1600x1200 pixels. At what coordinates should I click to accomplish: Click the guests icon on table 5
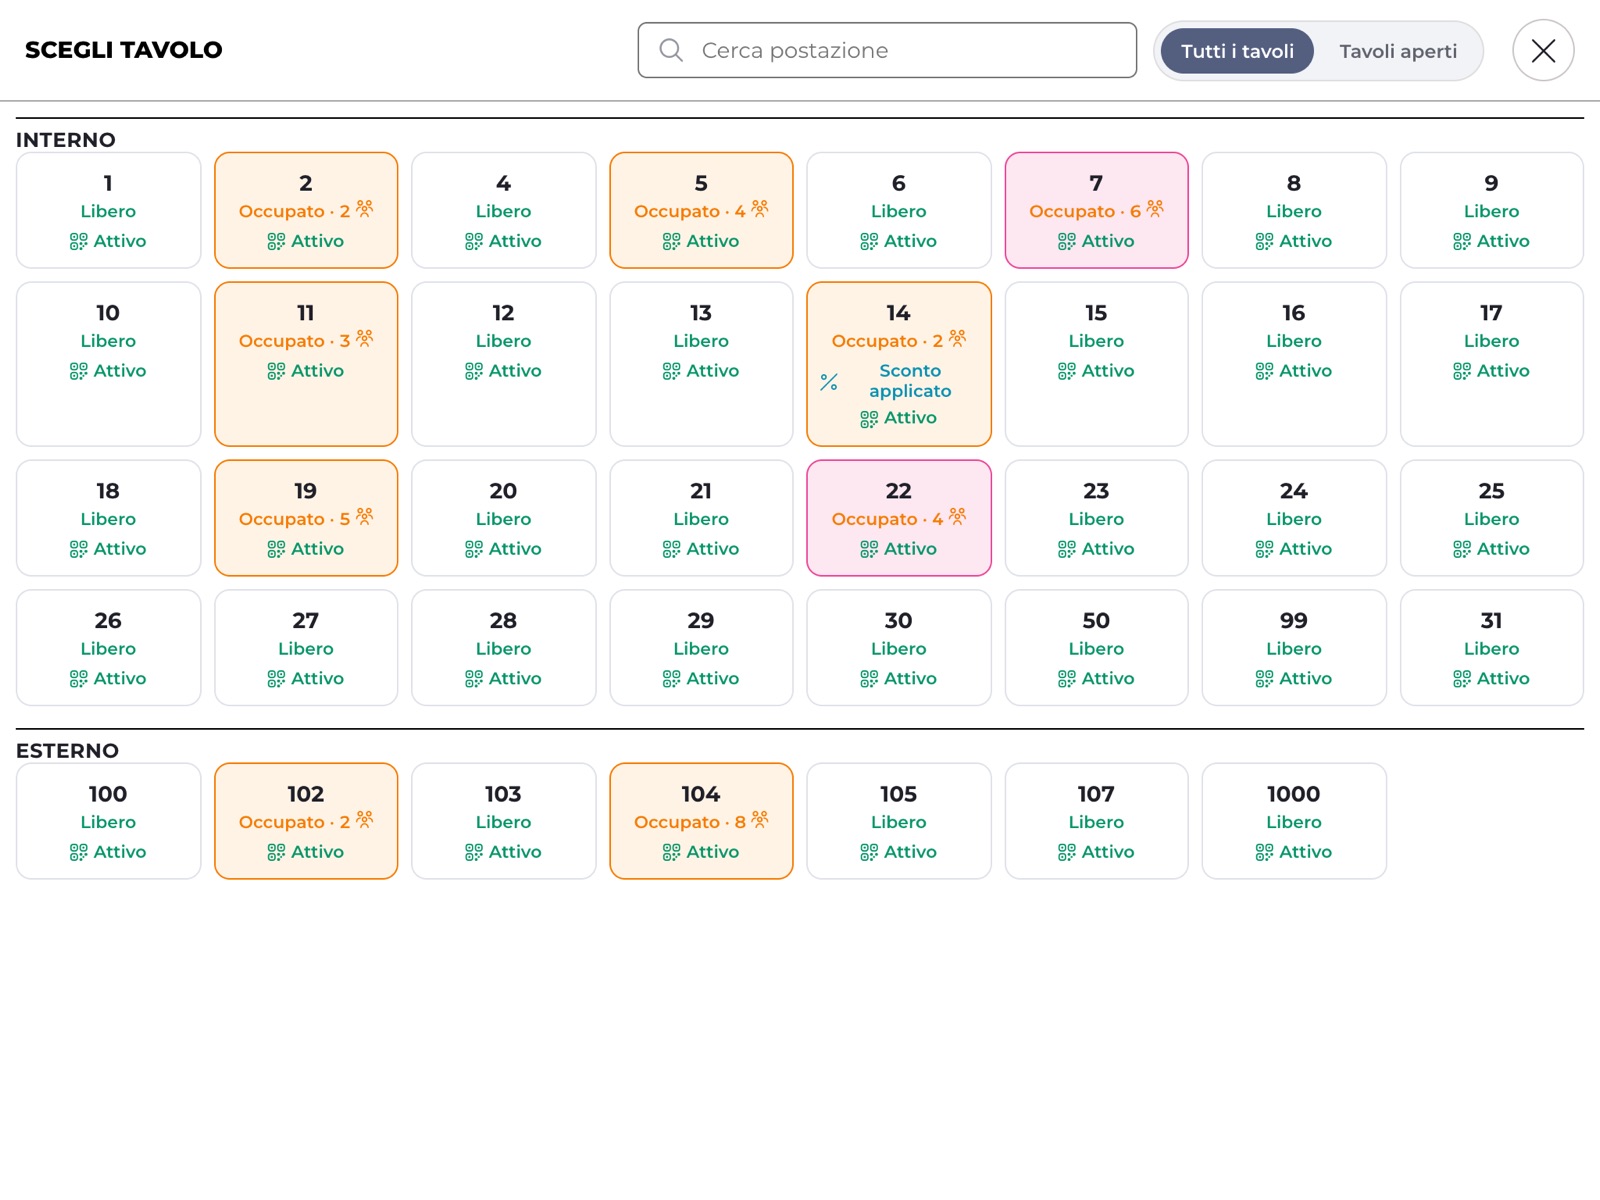(760, 208)
